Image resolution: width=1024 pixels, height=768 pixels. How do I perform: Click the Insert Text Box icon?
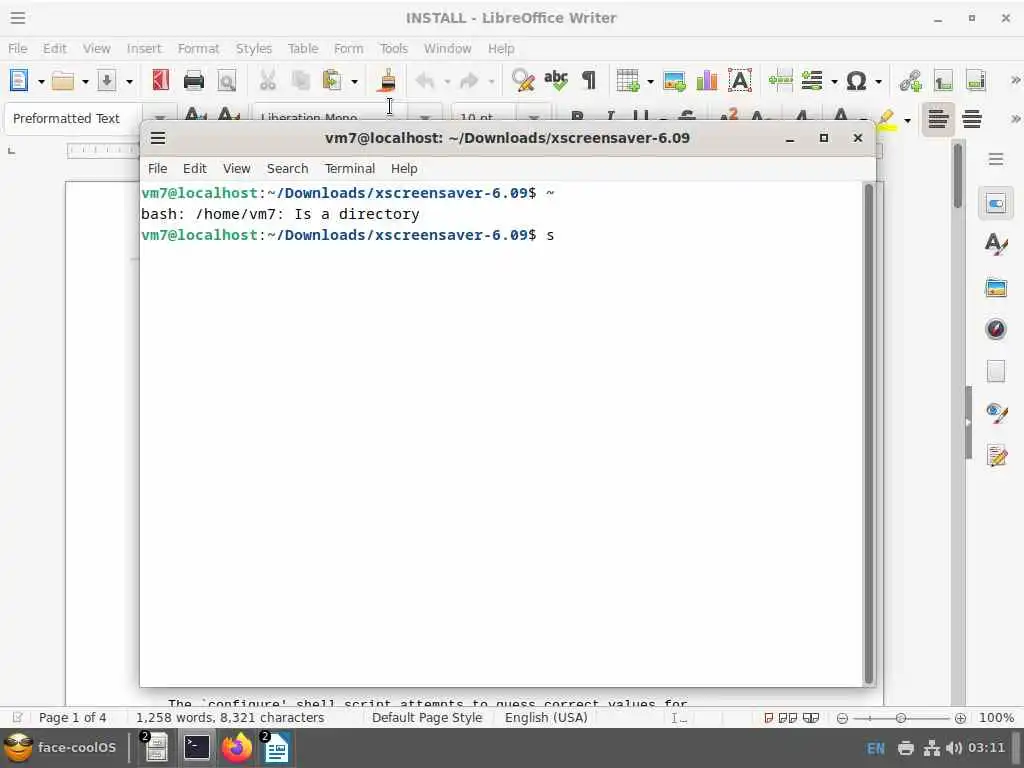pyautogui.click(x=740, y=80)
